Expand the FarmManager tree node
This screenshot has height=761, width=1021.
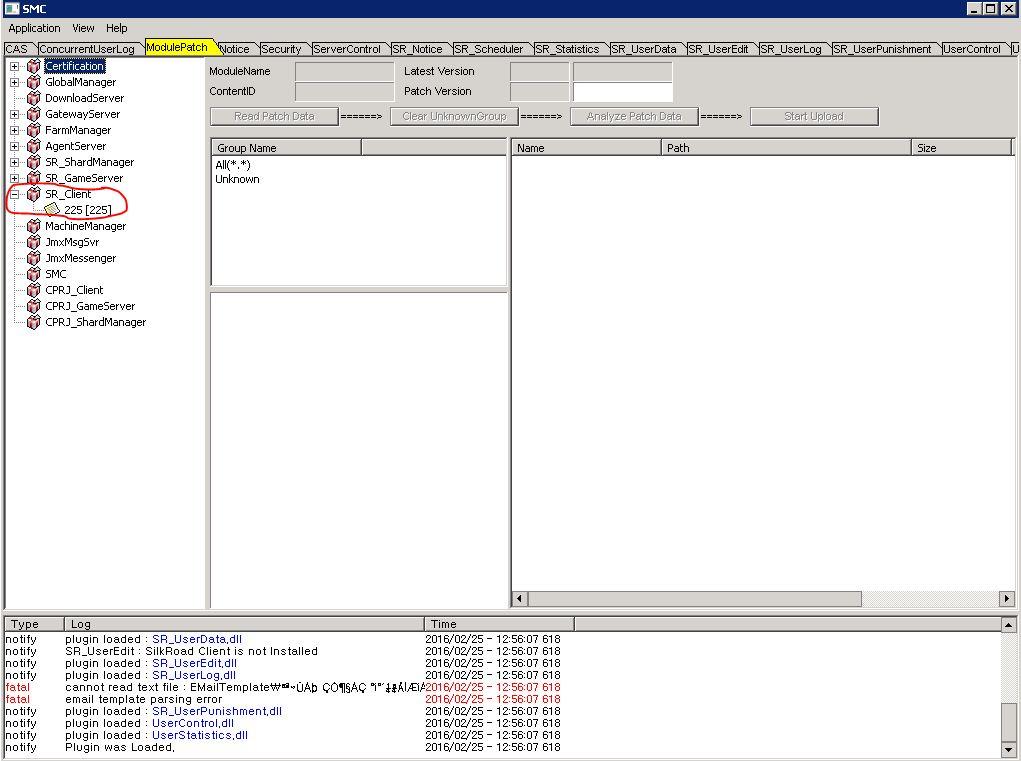tap(15, 130)
